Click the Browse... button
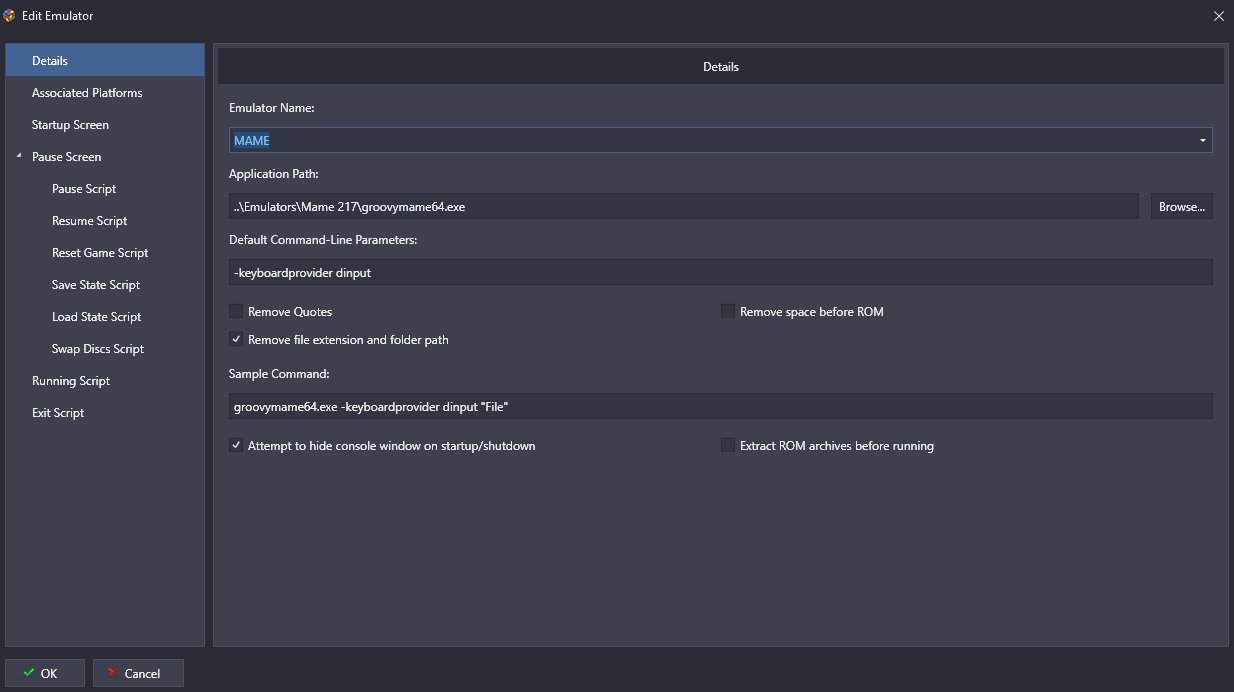This screenshot has width=1234, height=692. tap(1181, 206)
